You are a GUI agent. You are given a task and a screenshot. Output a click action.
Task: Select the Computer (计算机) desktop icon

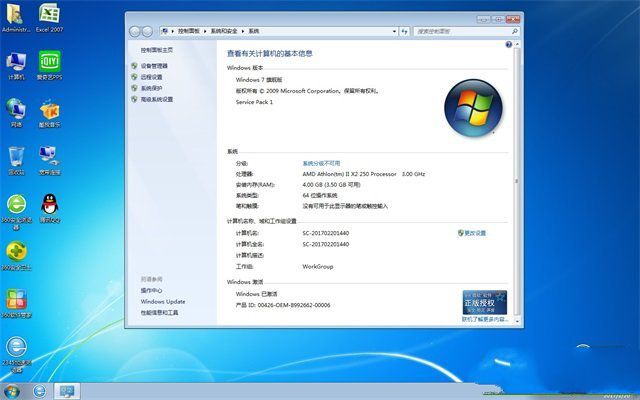pyautogui.click(x=16, y=62)
